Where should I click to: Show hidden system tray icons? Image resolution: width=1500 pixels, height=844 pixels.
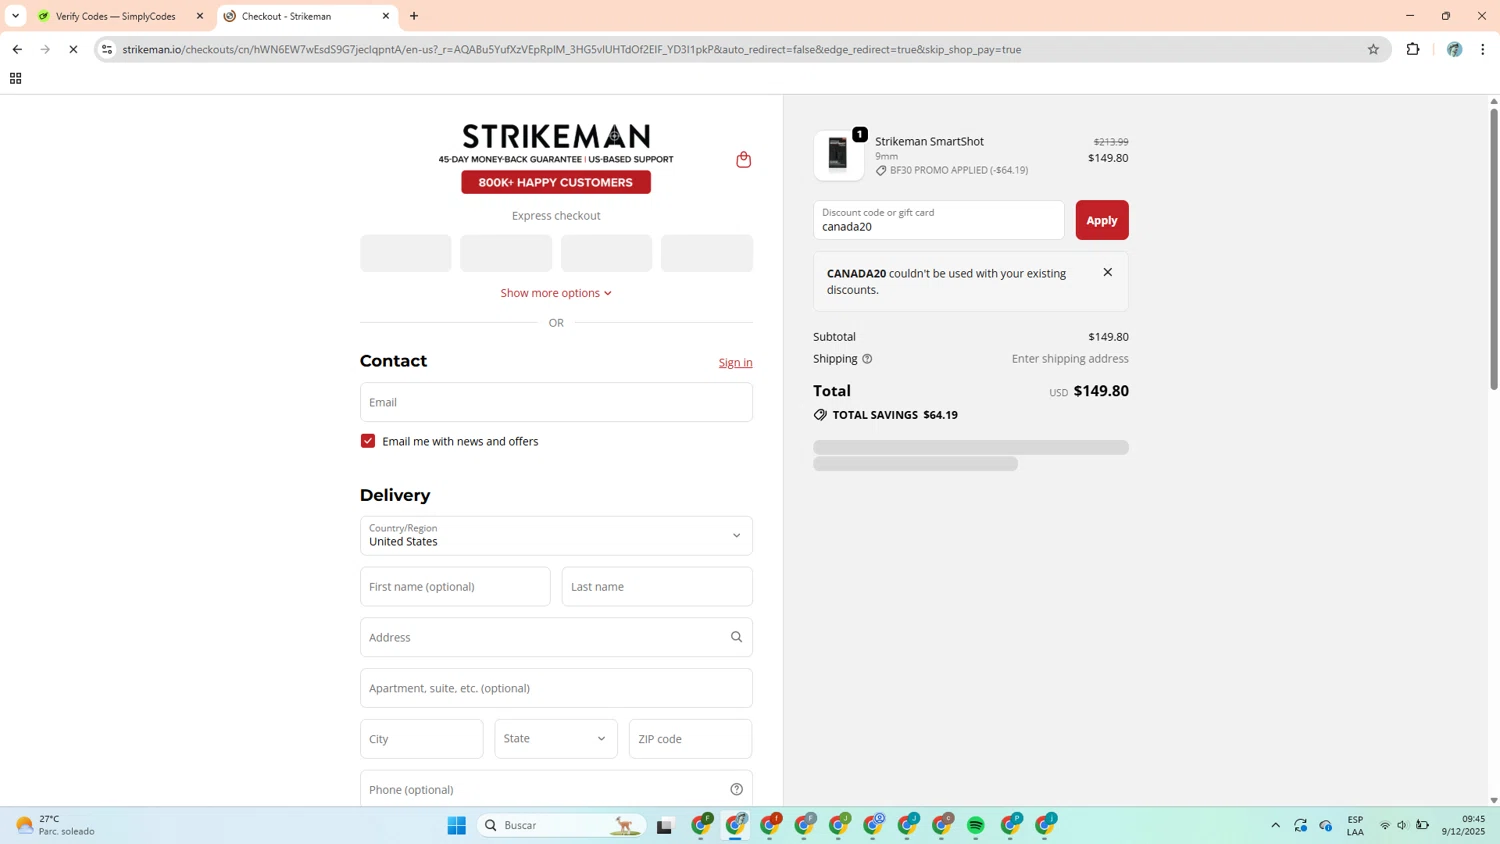1275,825
